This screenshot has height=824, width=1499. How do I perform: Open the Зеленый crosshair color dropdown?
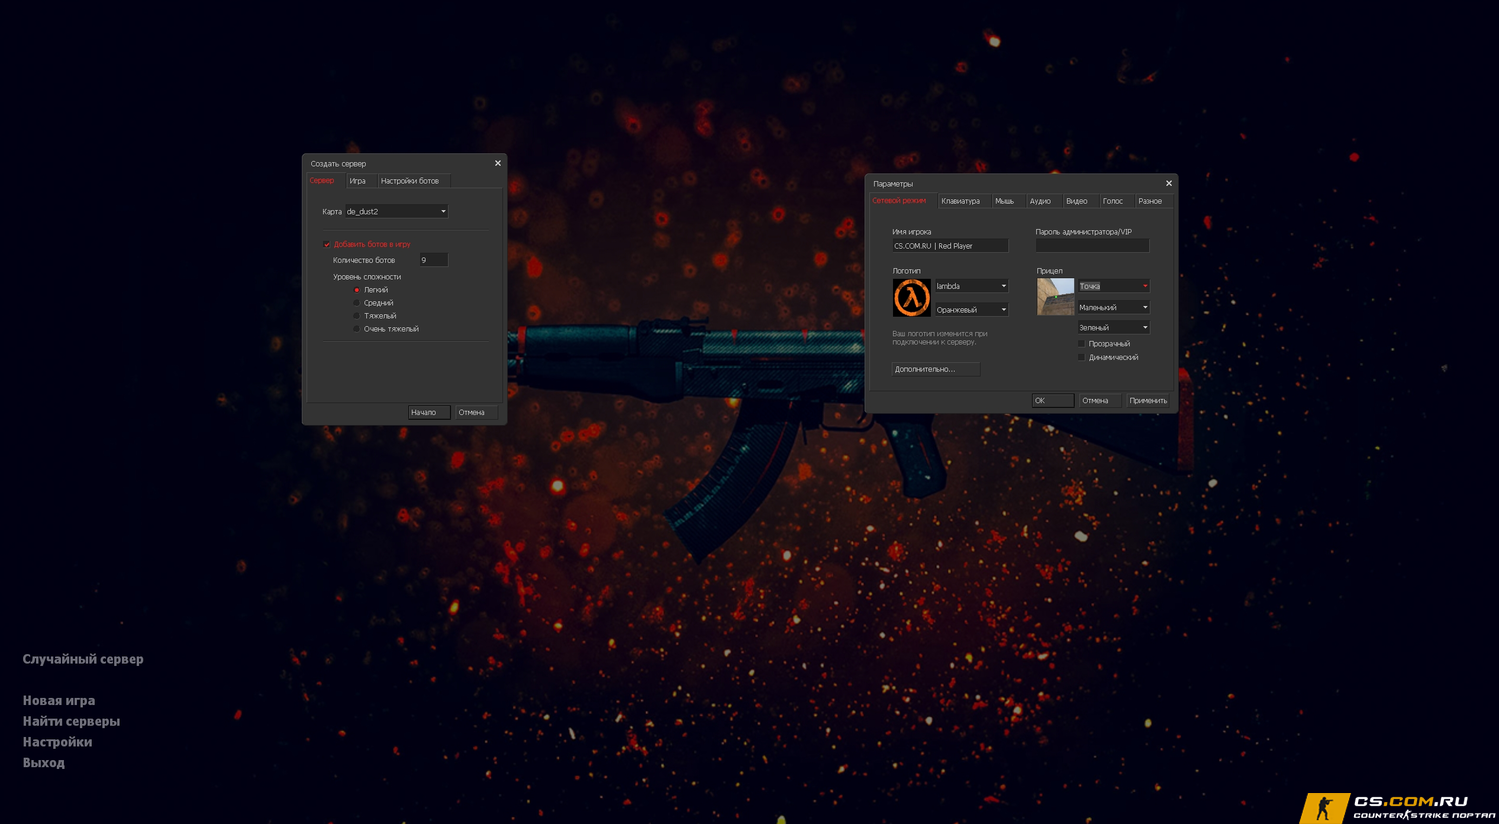[1113, 328]
